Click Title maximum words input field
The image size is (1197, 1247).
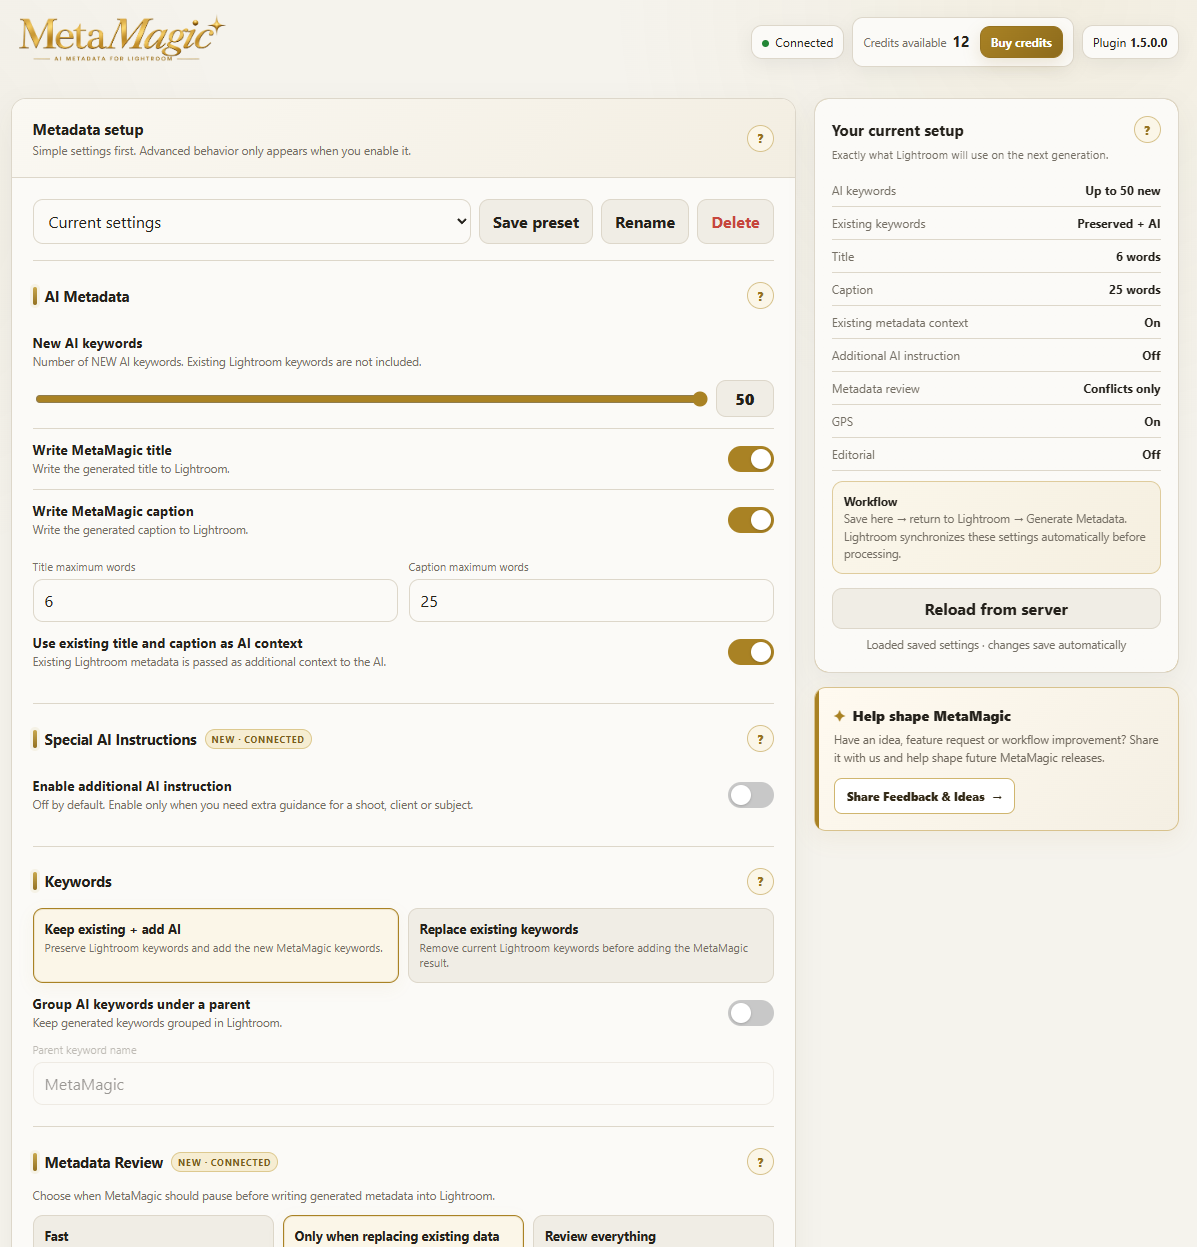[x=215, y=601]
